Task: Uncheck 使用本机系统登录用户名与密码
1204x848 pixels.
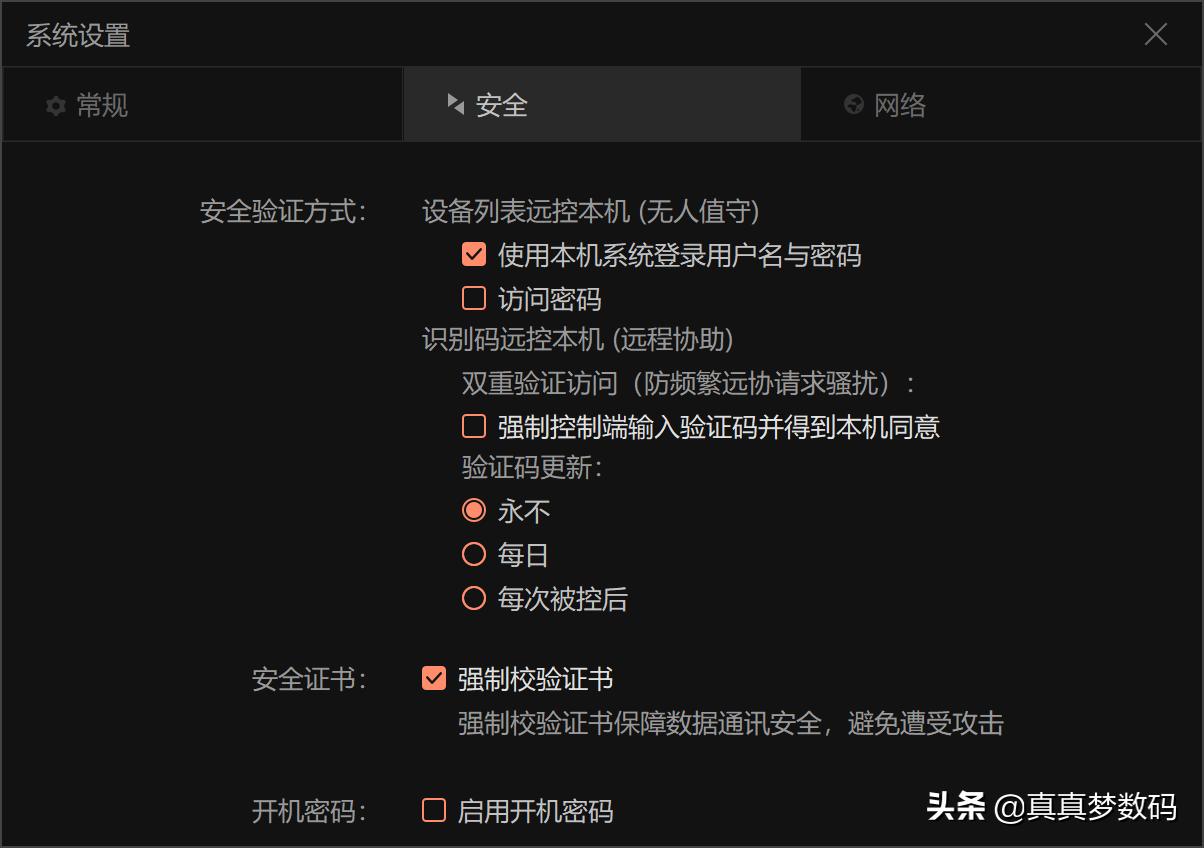Action: [472, 255]
